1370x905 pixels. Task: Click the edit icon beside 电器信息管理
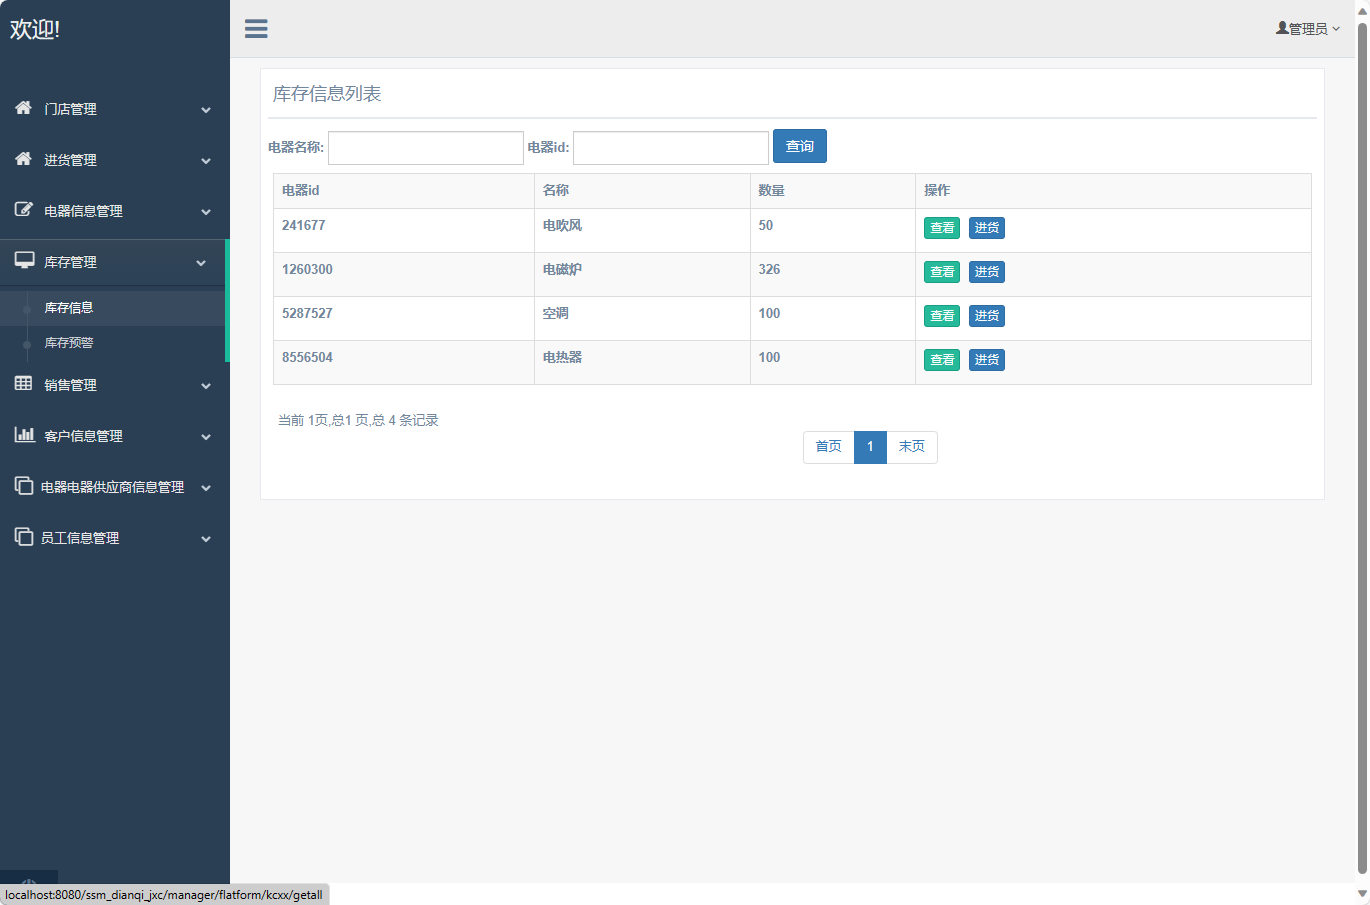point(23,210)
